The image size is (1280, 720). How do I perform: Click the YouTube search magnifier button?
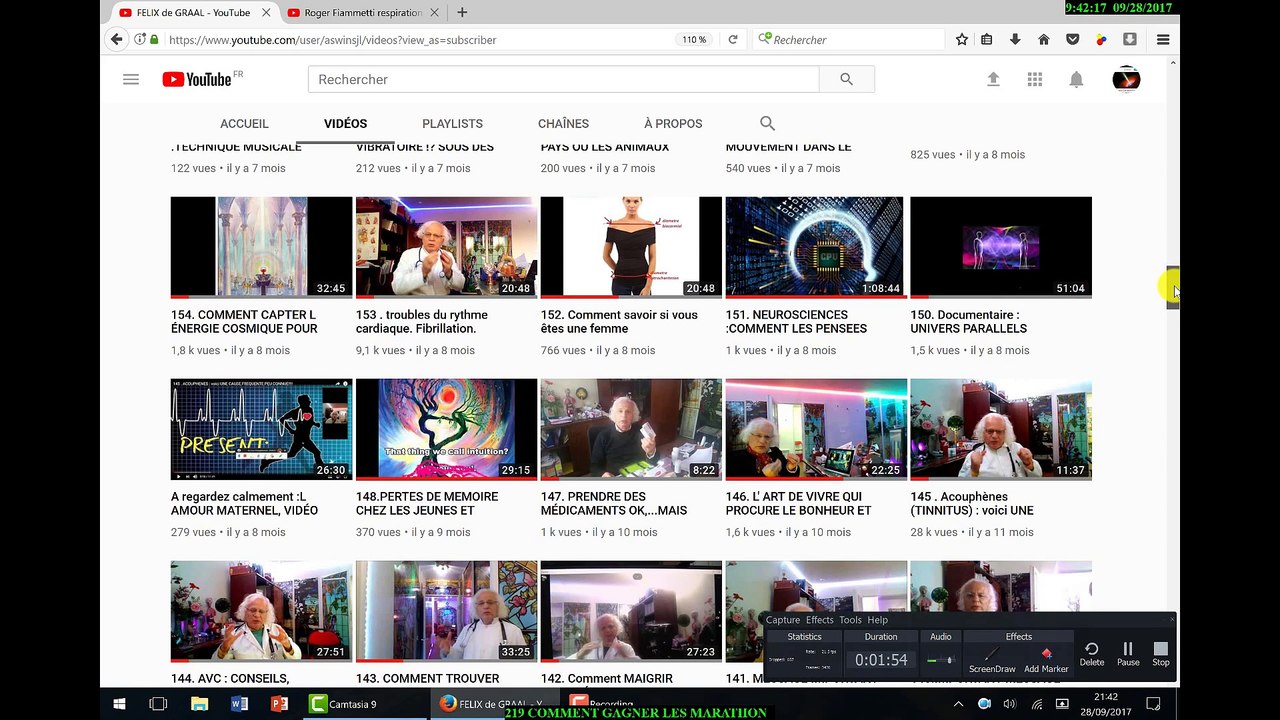(x=846, y=79)
